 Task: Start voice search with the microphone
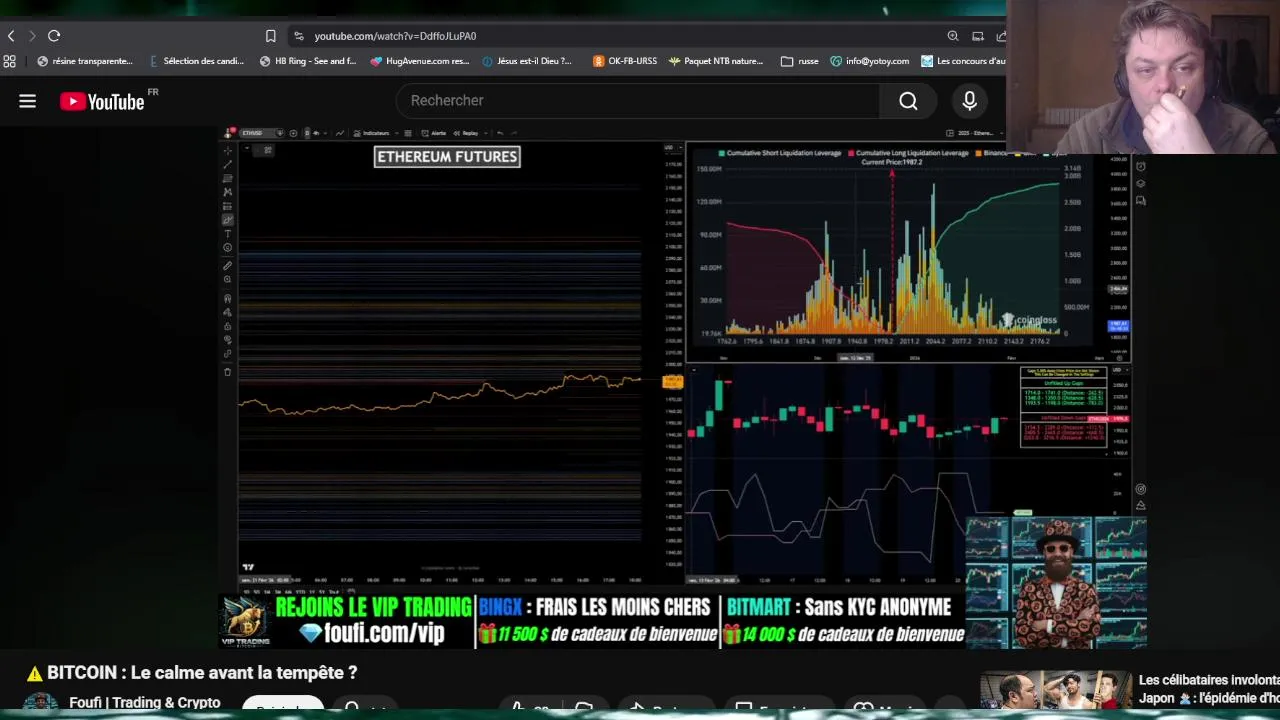[969, 101]
